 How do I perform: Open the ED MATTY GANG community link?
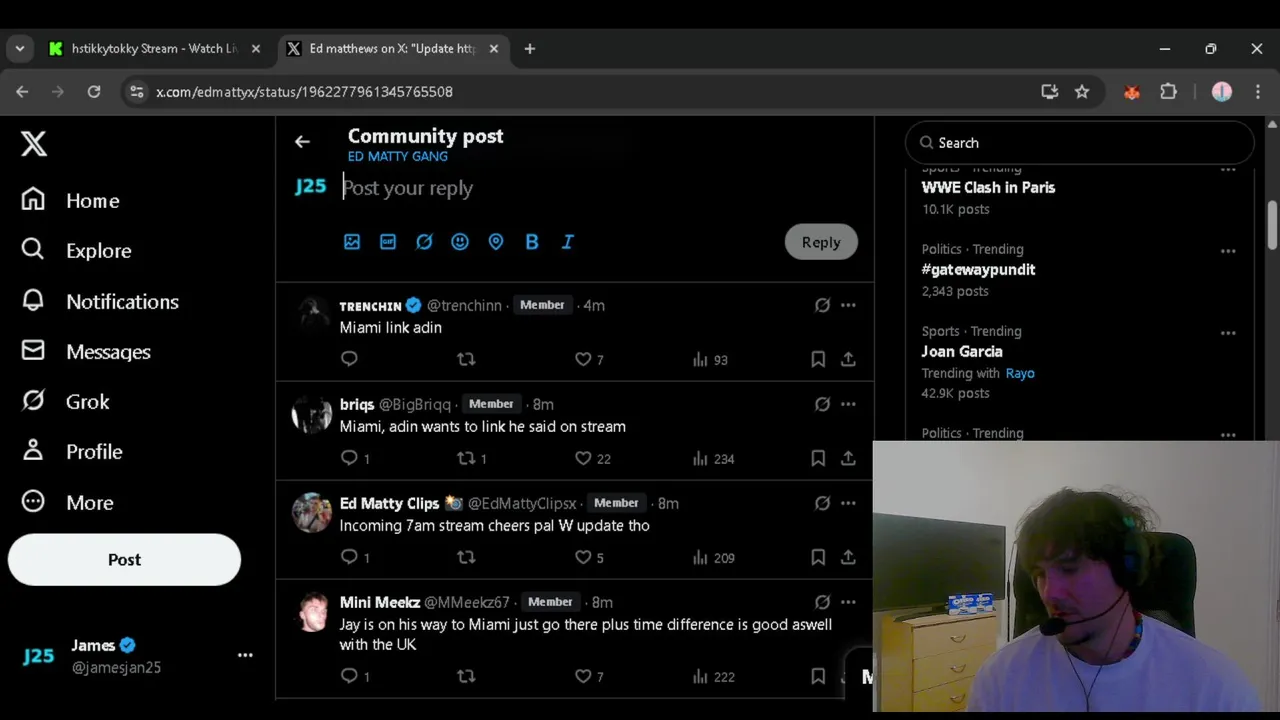397,156
